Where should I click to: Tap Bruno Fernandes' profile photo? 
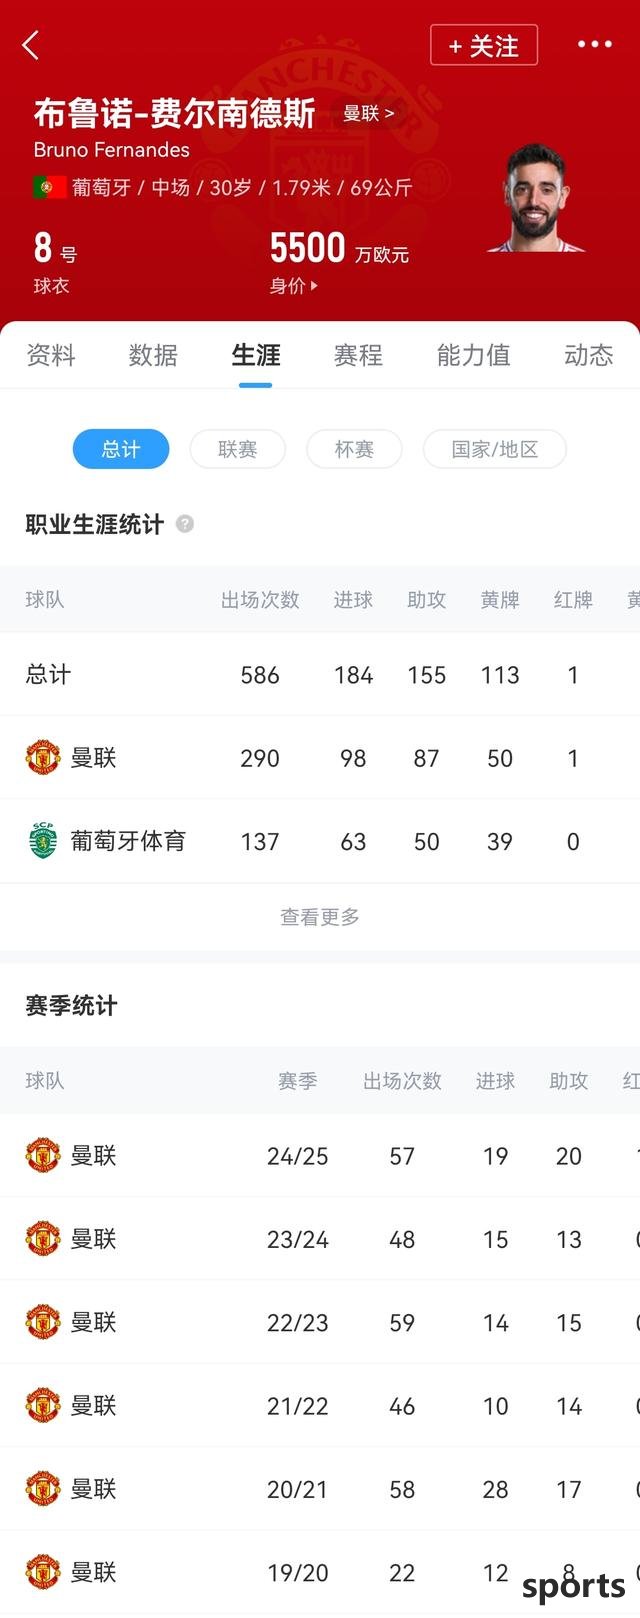click(536, 197)
